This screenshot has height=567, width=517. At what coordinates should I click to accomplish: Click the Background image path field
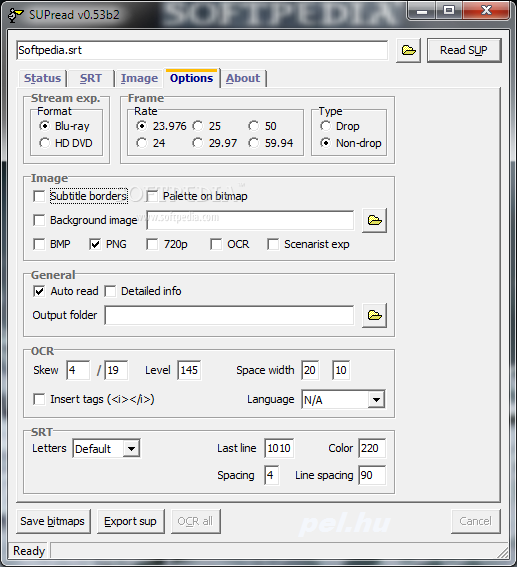[x=250, y=220]
